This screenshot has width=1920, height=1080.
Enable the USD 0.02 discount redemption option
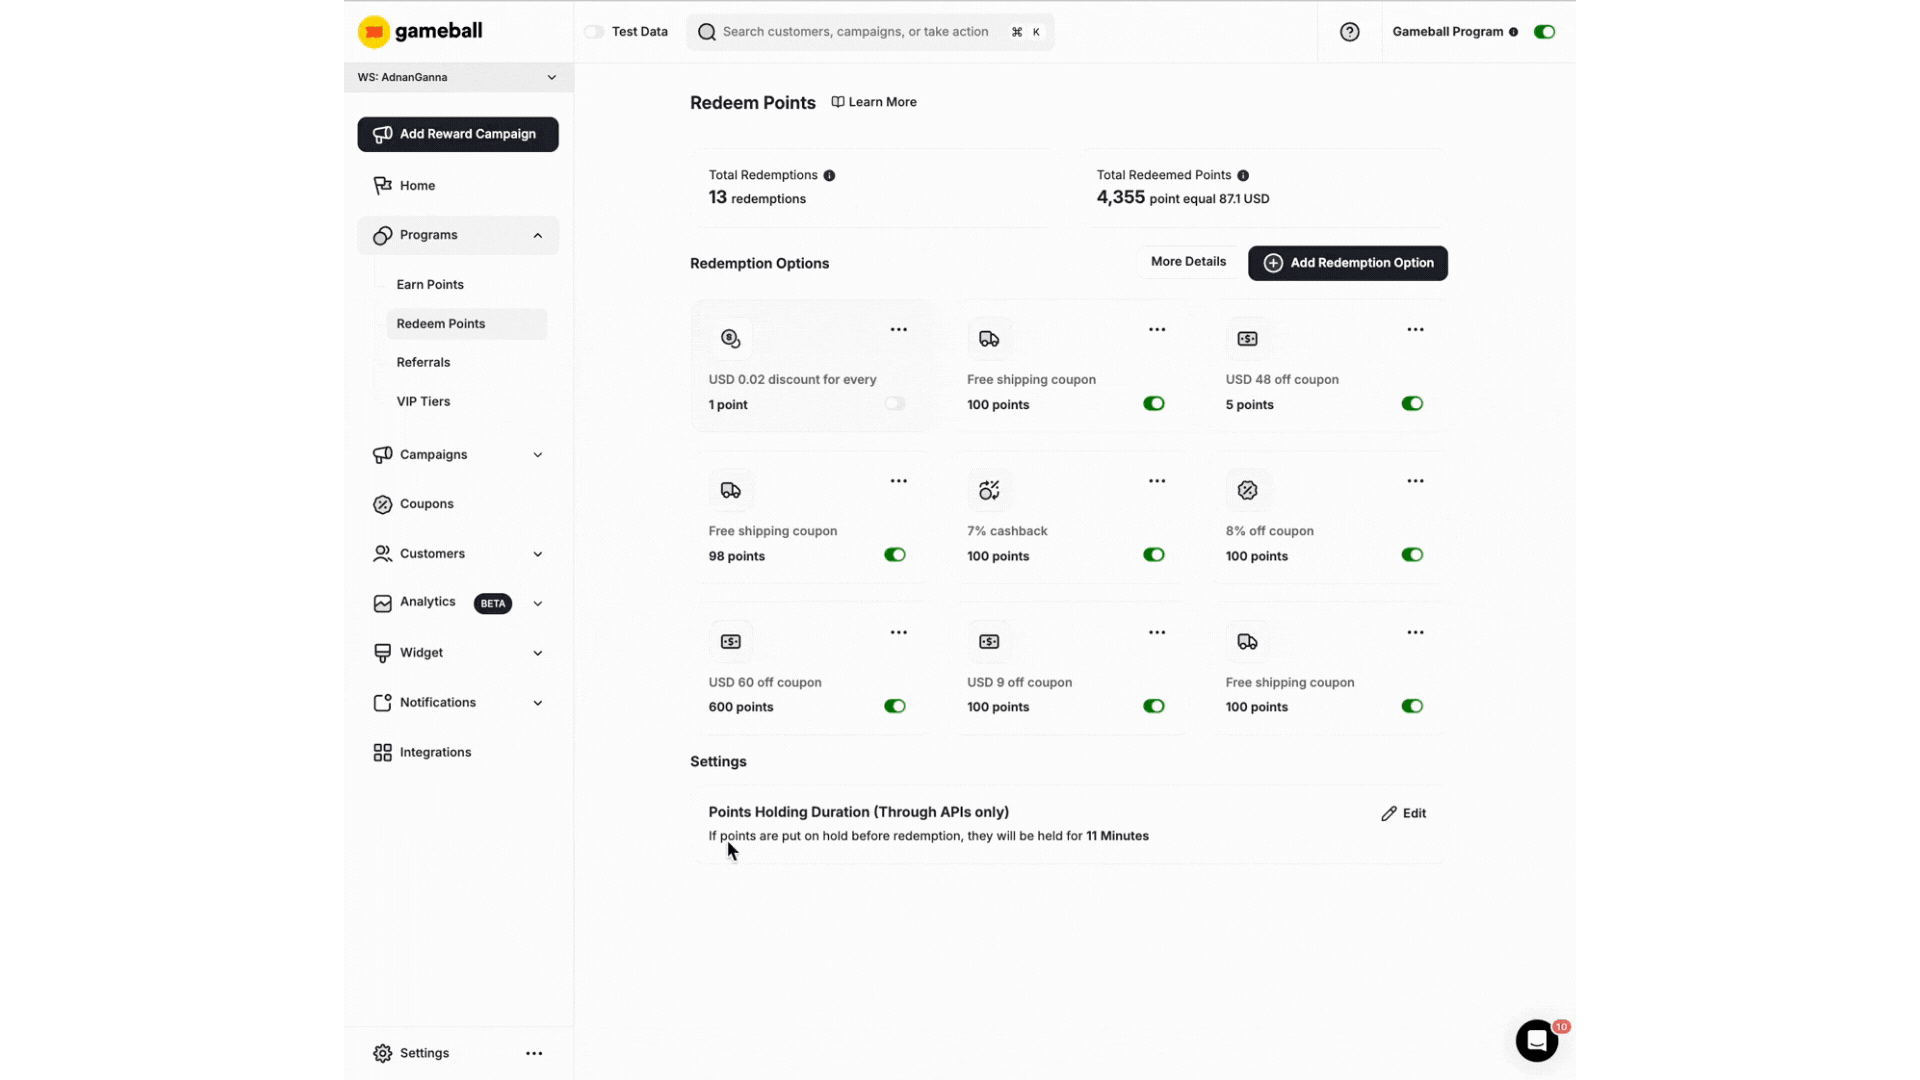tap(895, 403)
